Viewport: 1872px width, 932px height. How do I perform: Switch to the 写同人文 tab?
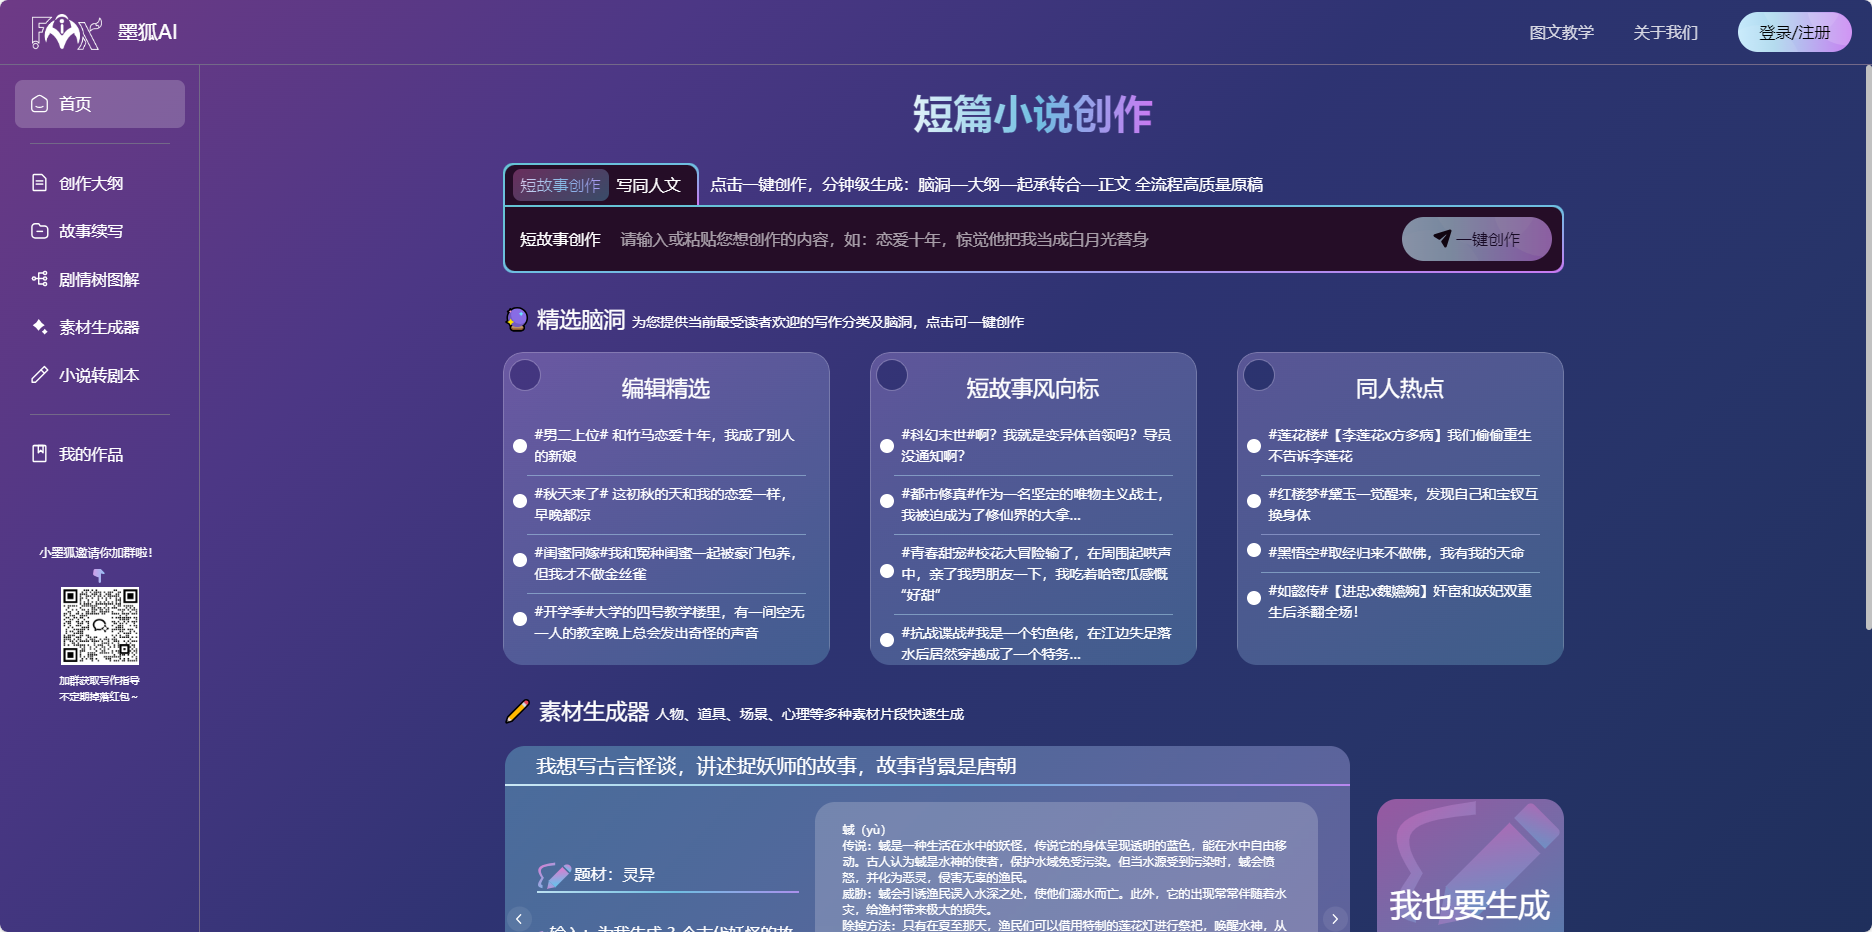click(650, 185)
